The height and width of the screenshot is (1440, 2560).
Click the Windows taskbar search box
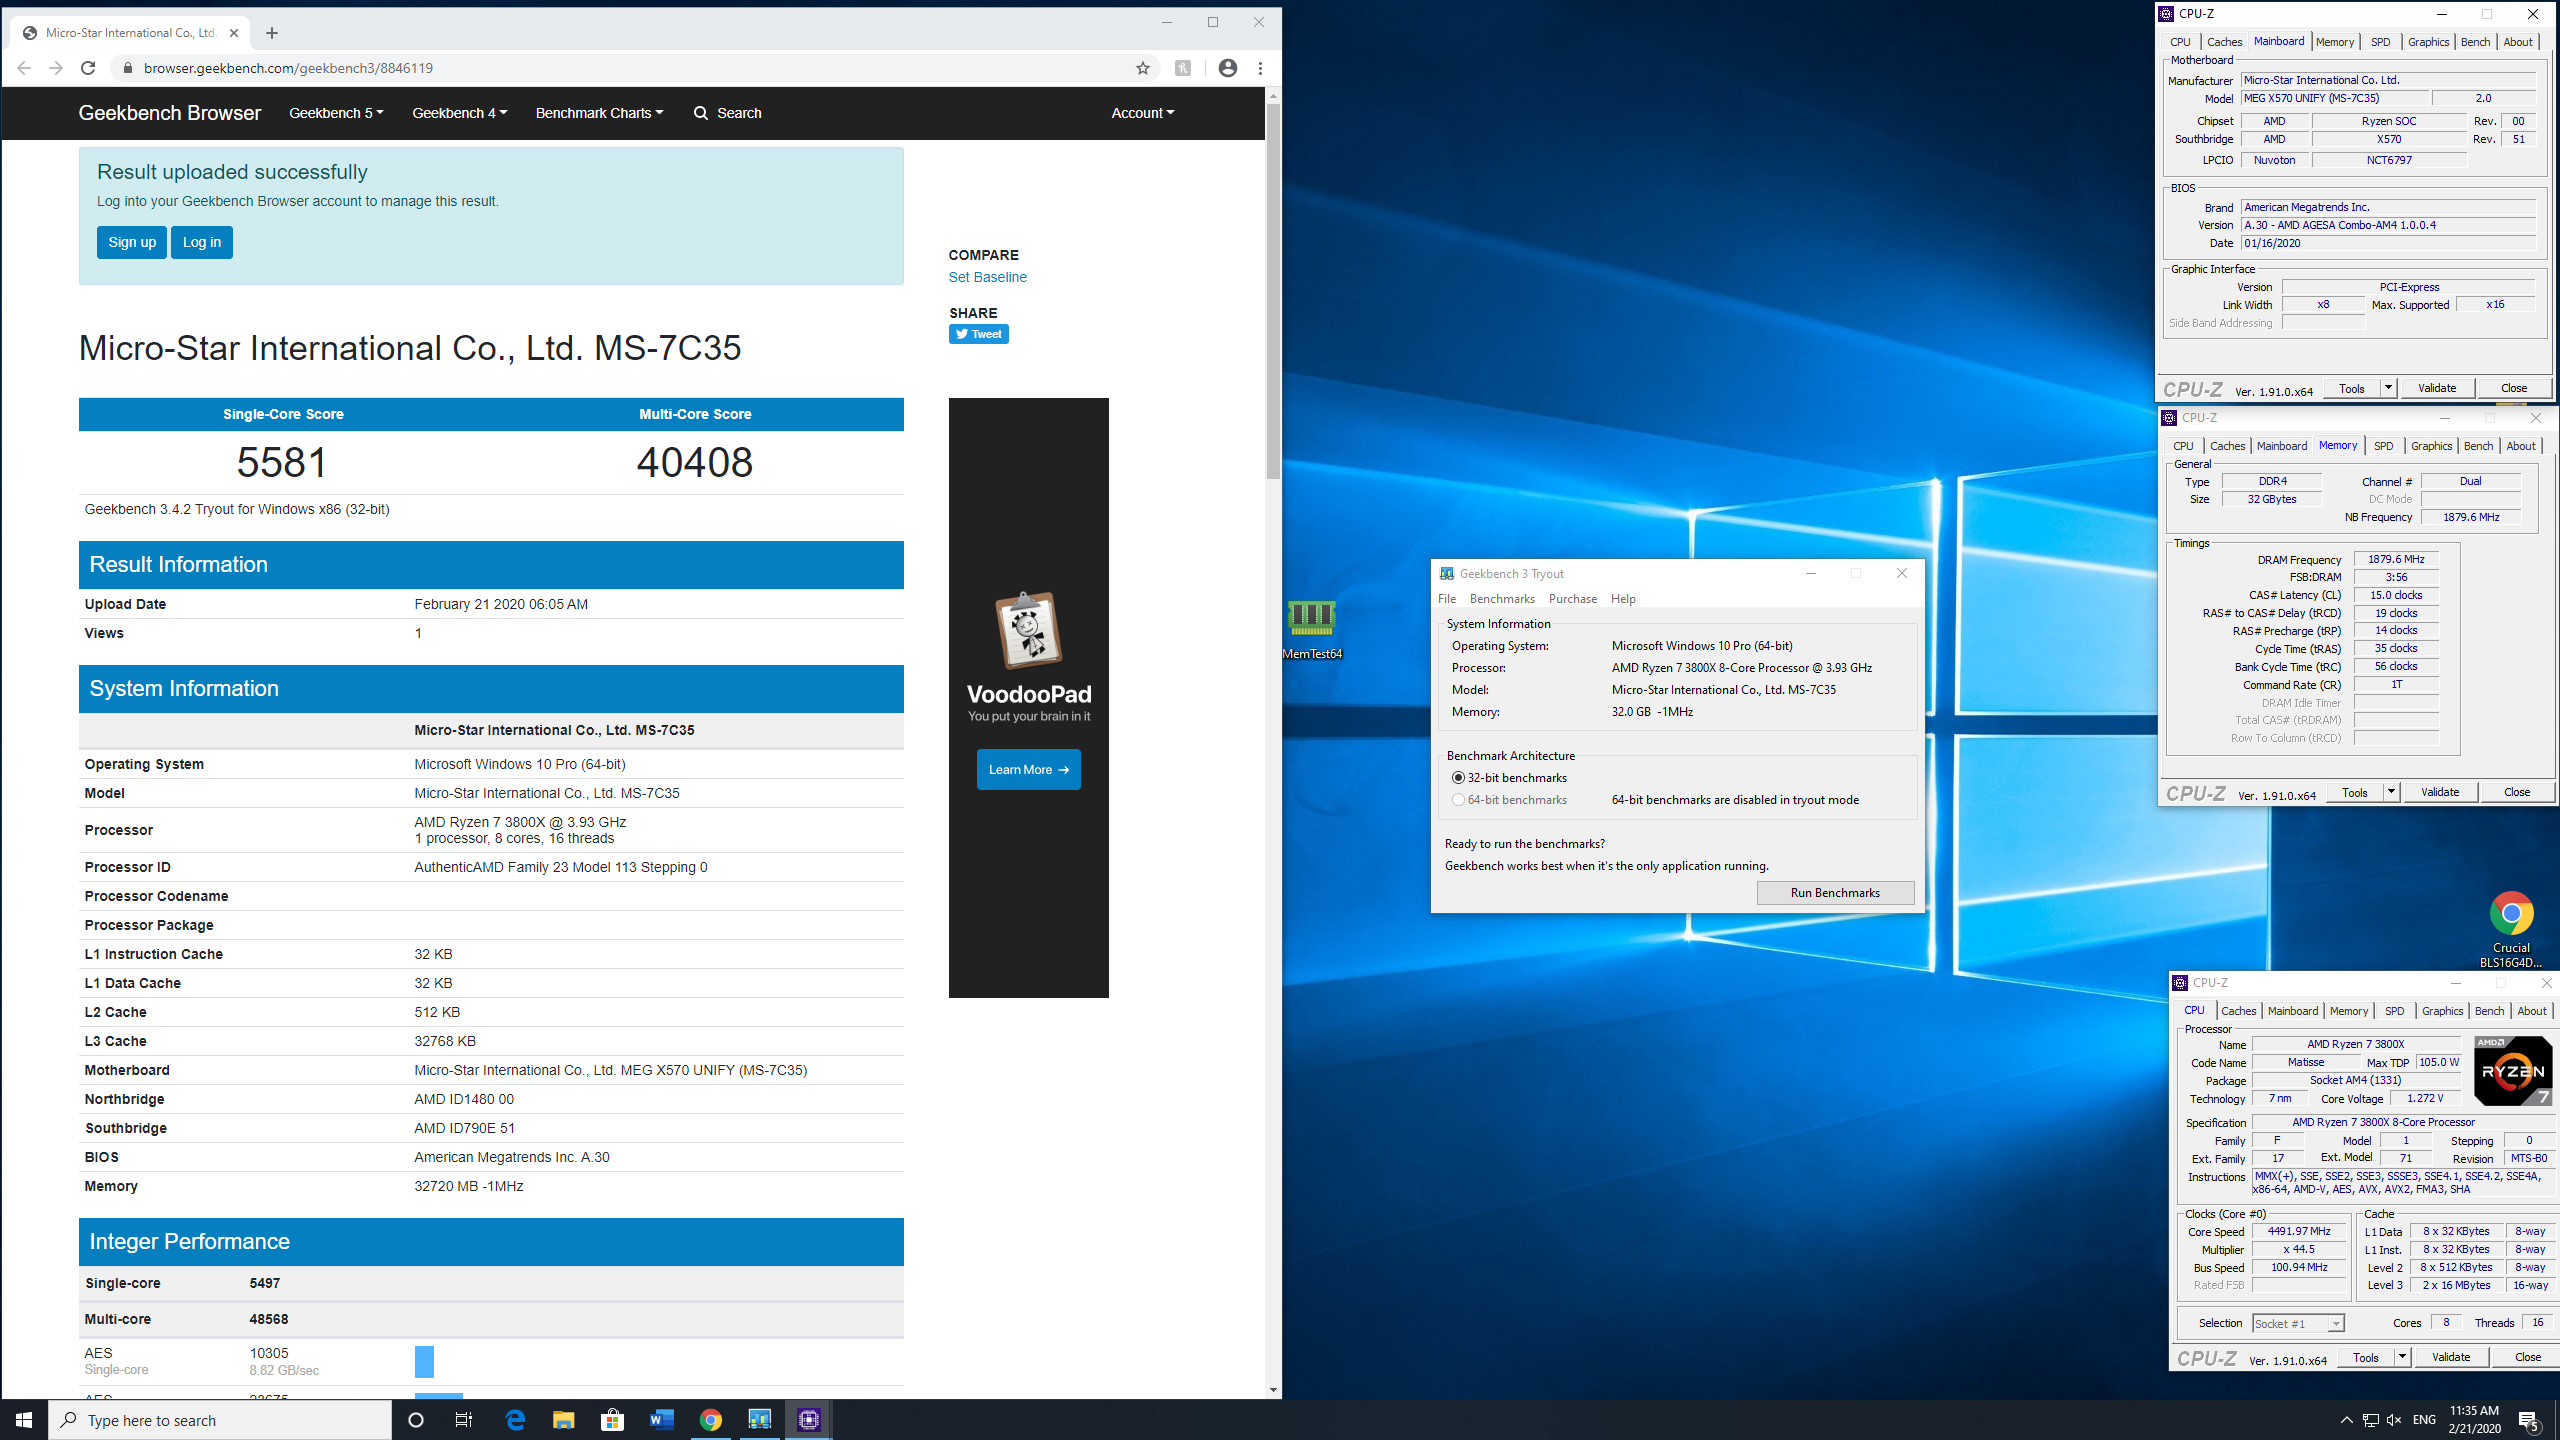(x=220, y=1420)
